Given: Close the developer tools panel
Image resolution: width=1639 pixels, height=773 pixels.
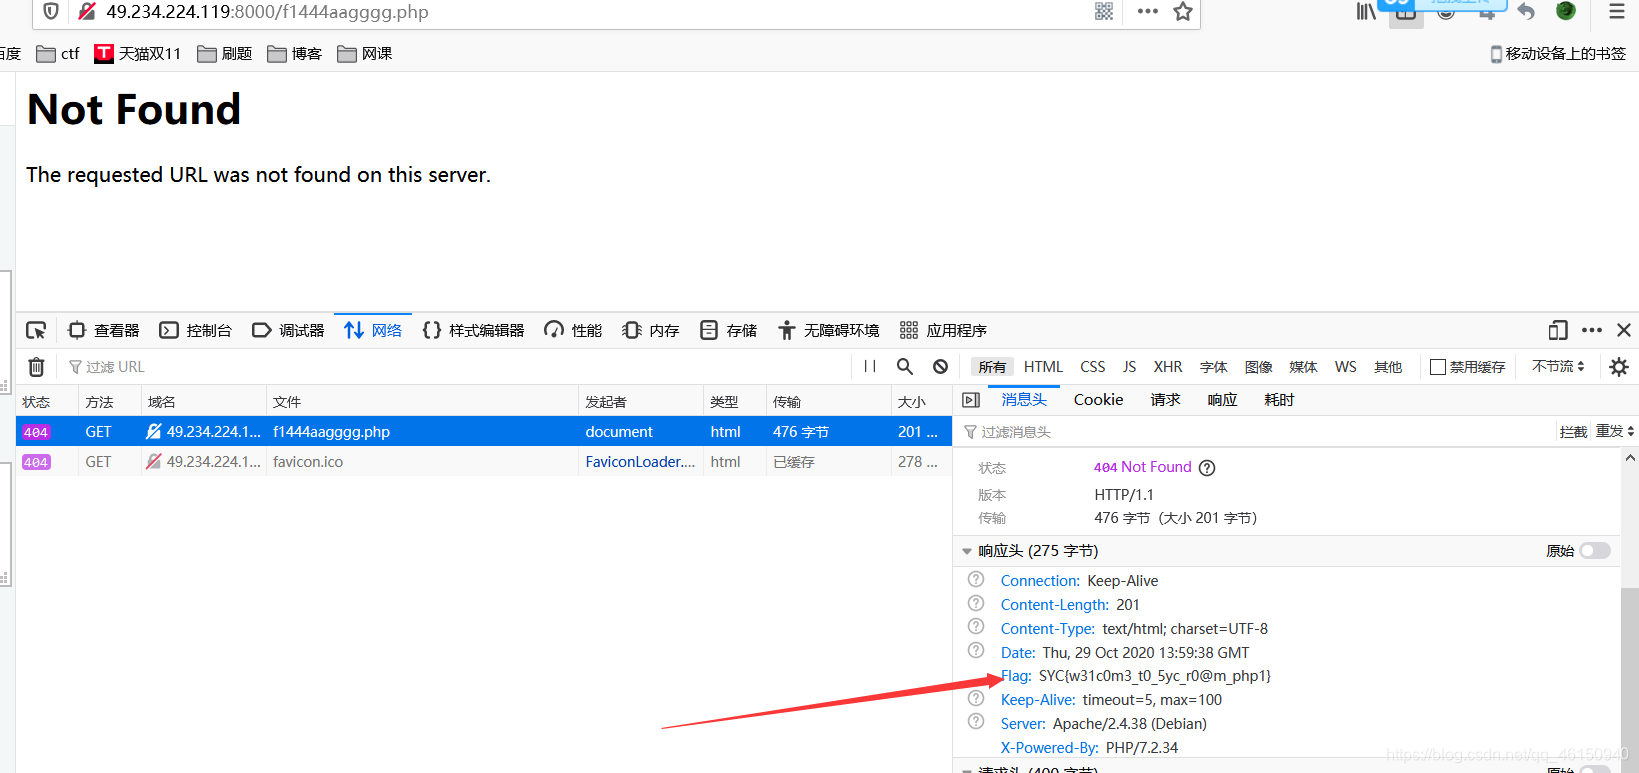Looking at the screenshot, I should 1624,330.
